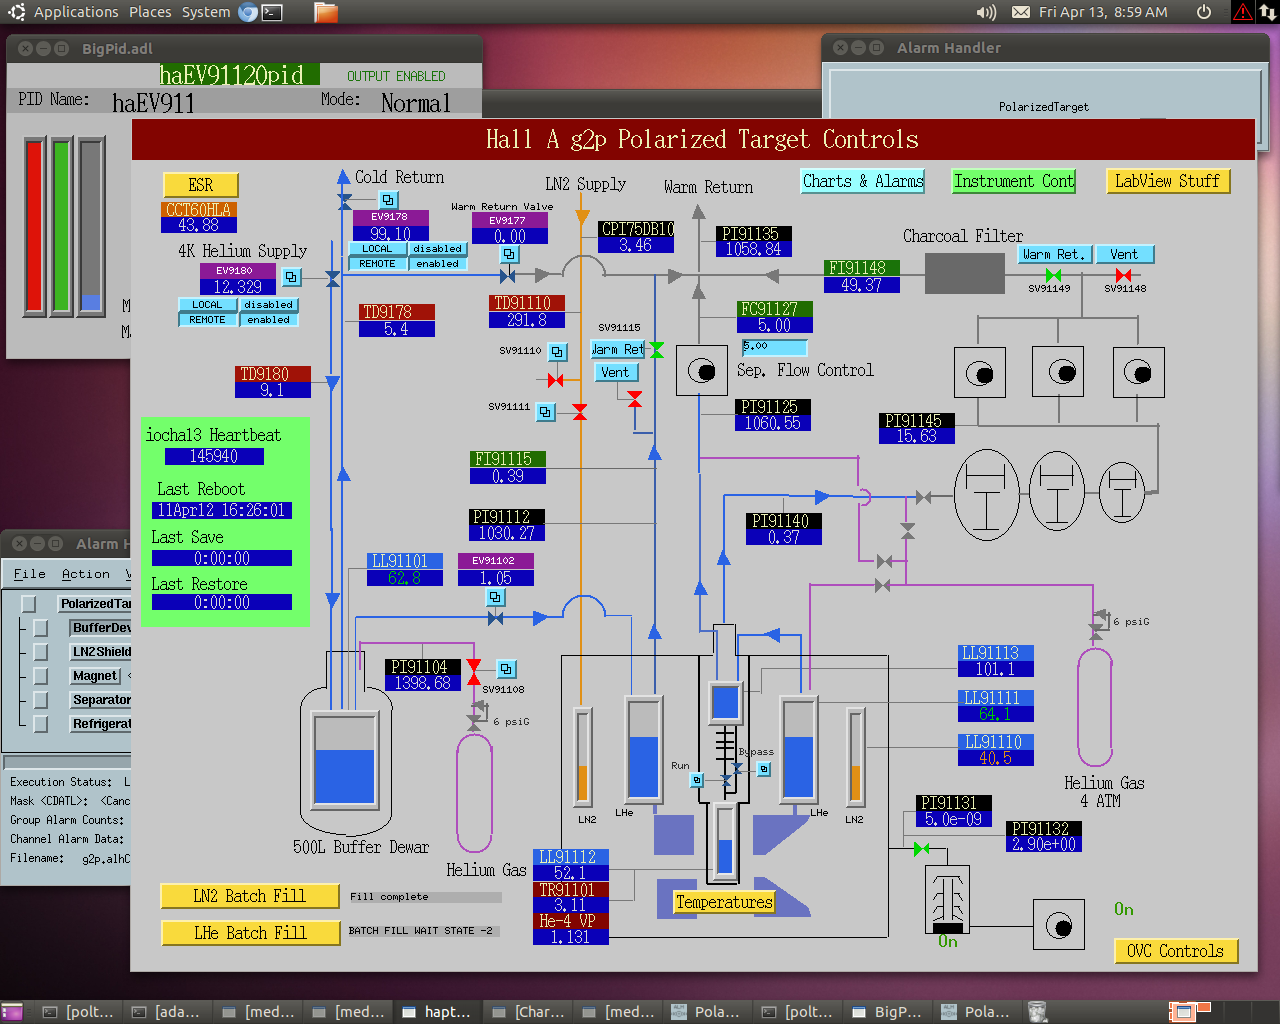
Task: Click green bar in BigPid window
Action: click(x=62, y=226)
